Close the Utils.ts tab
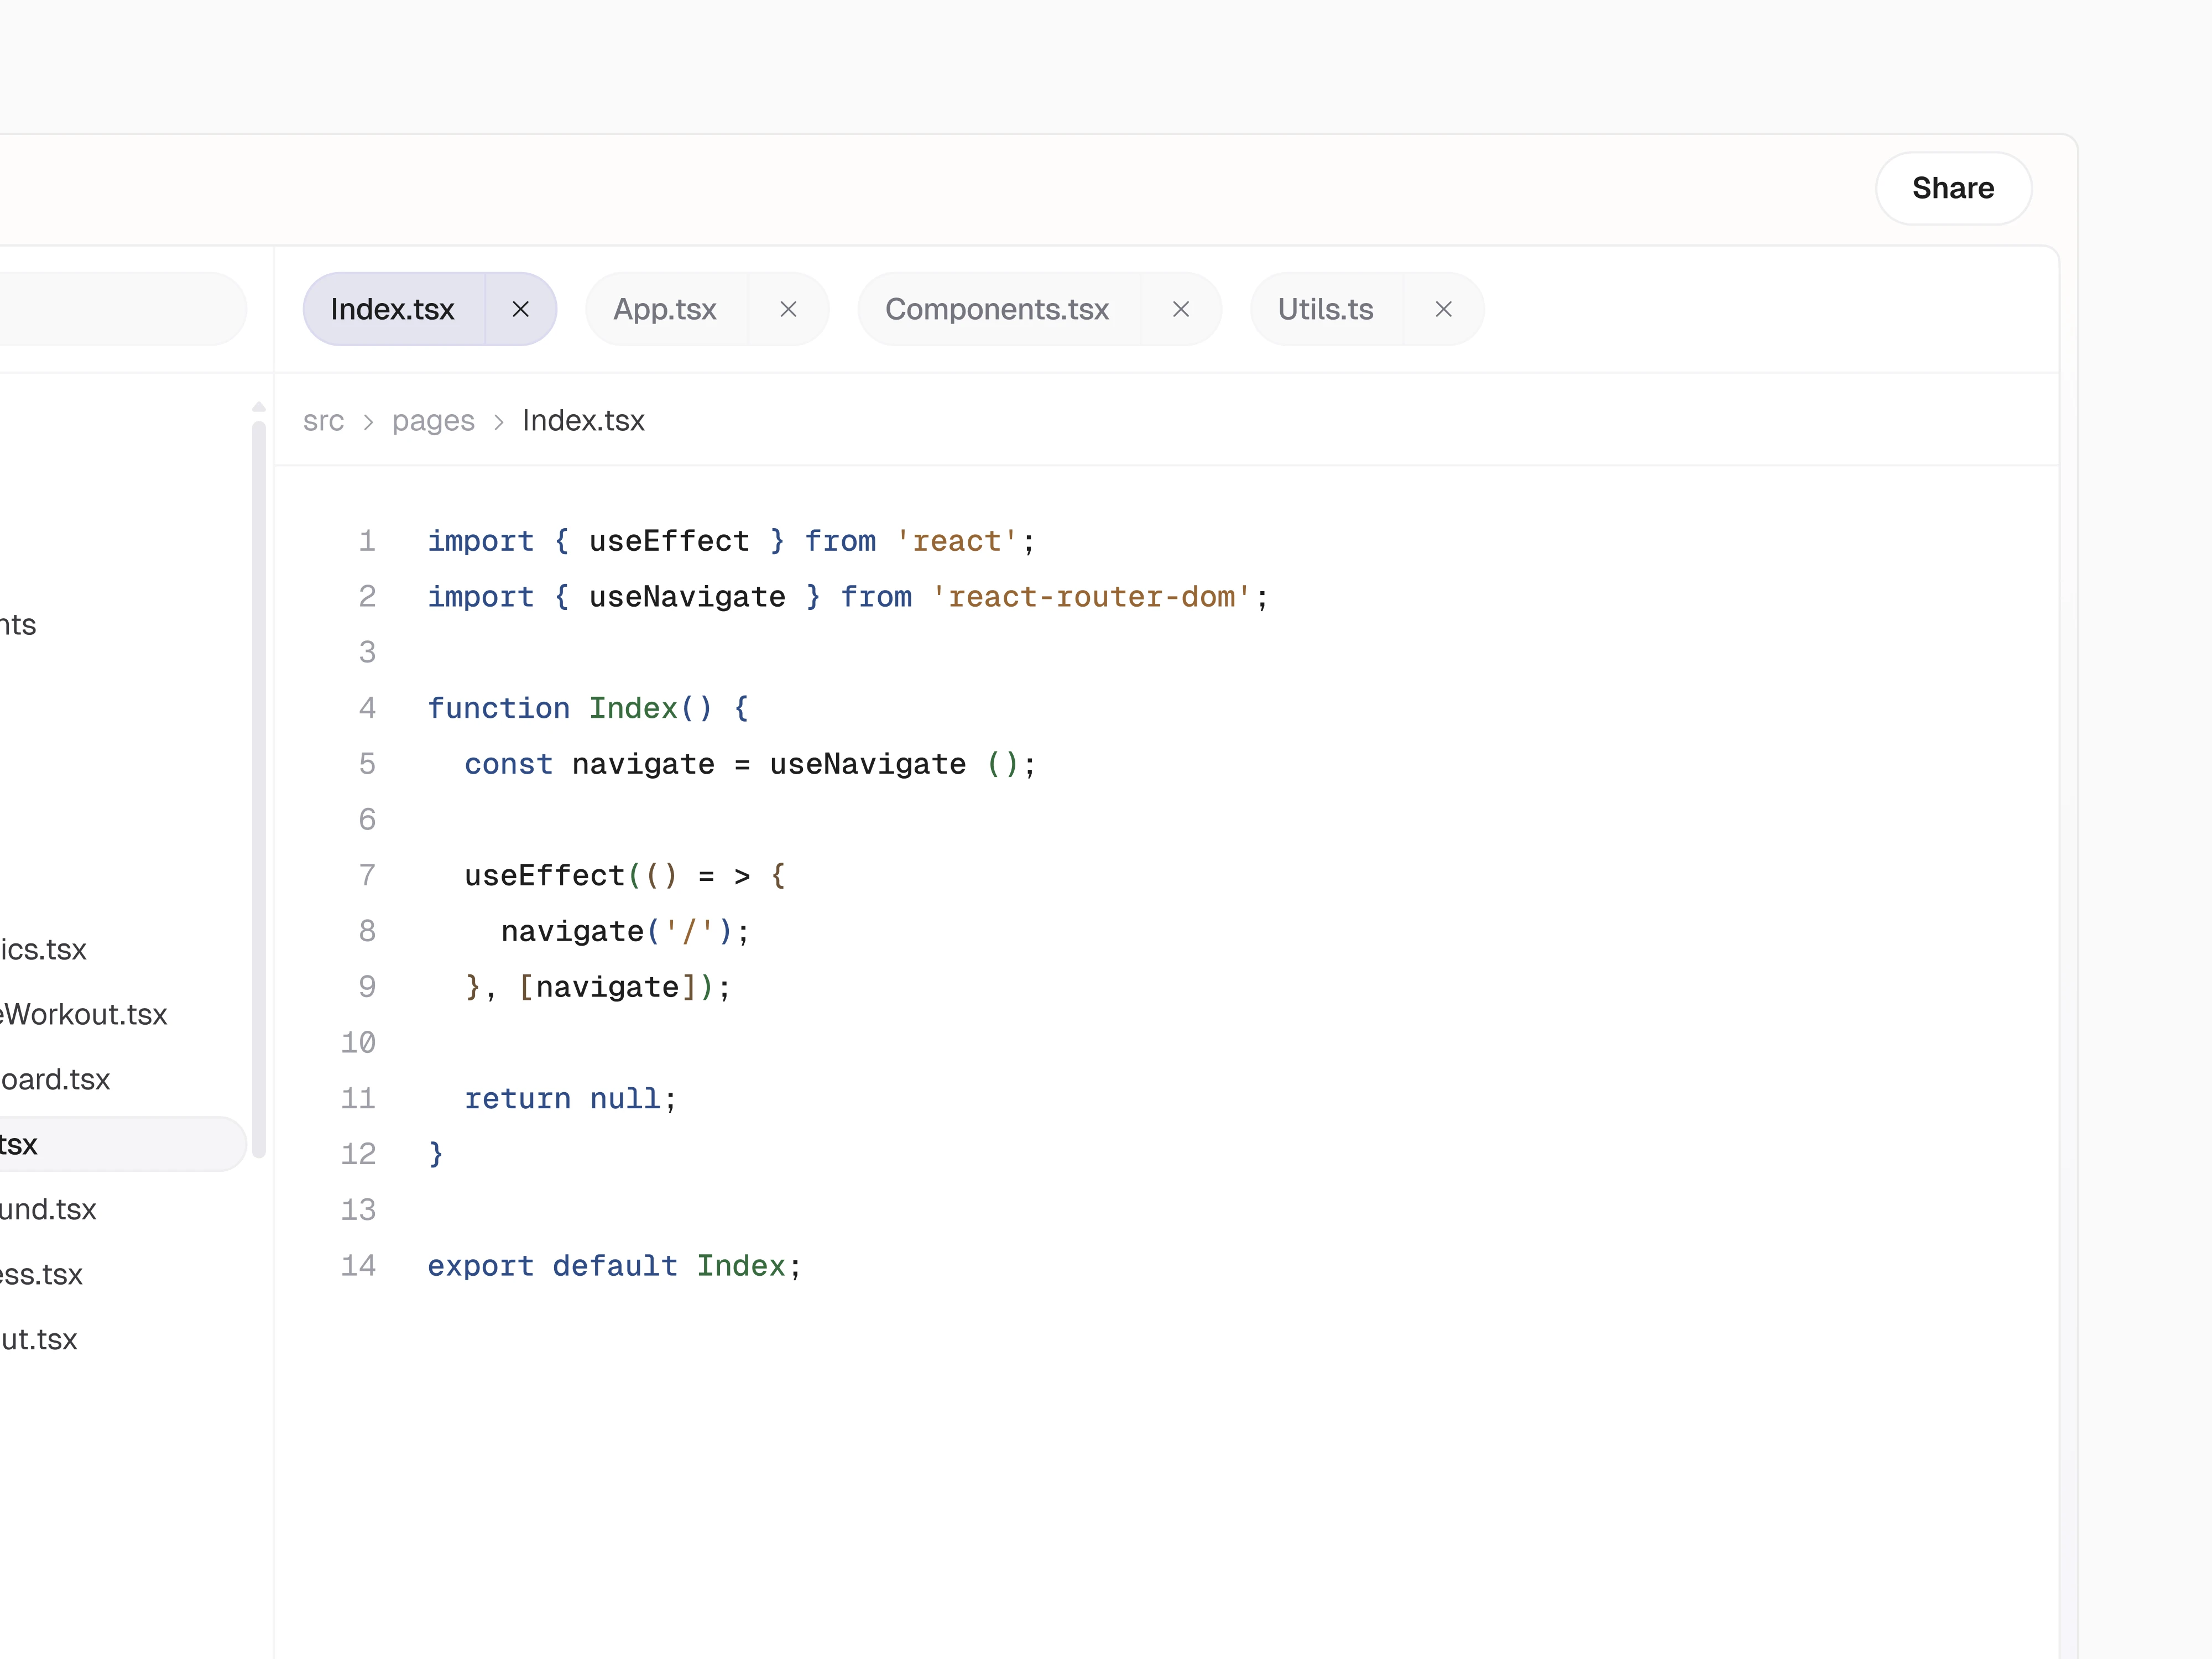Image resolution: width=2212 pixels, height=1659 pixels. click(1443, 309)
